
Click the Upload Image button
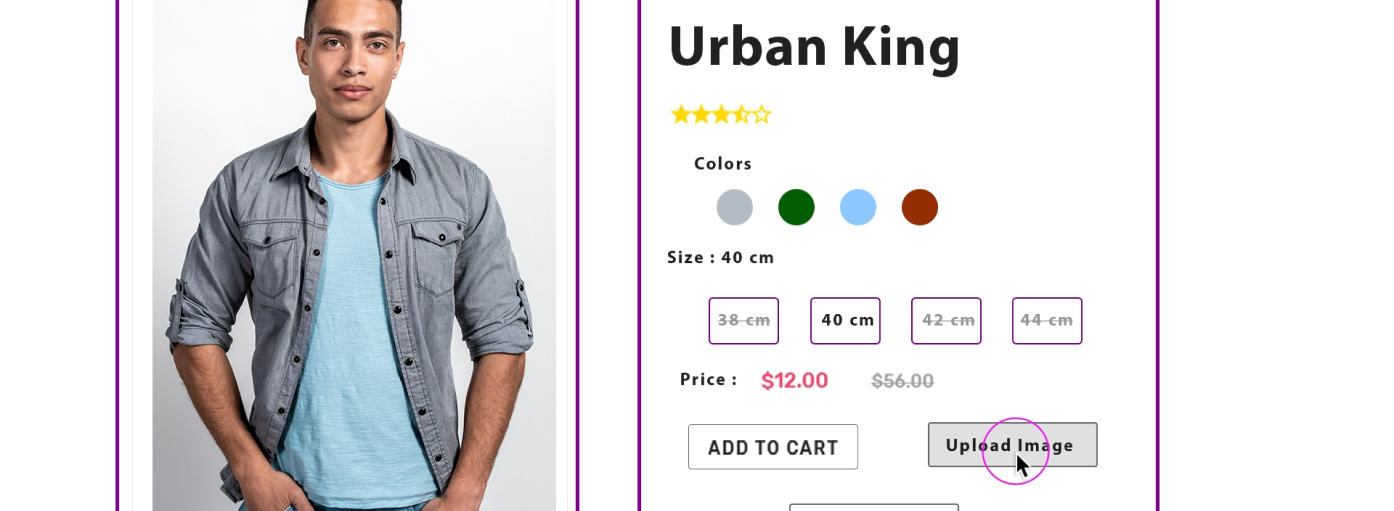tap(1012, 445)
